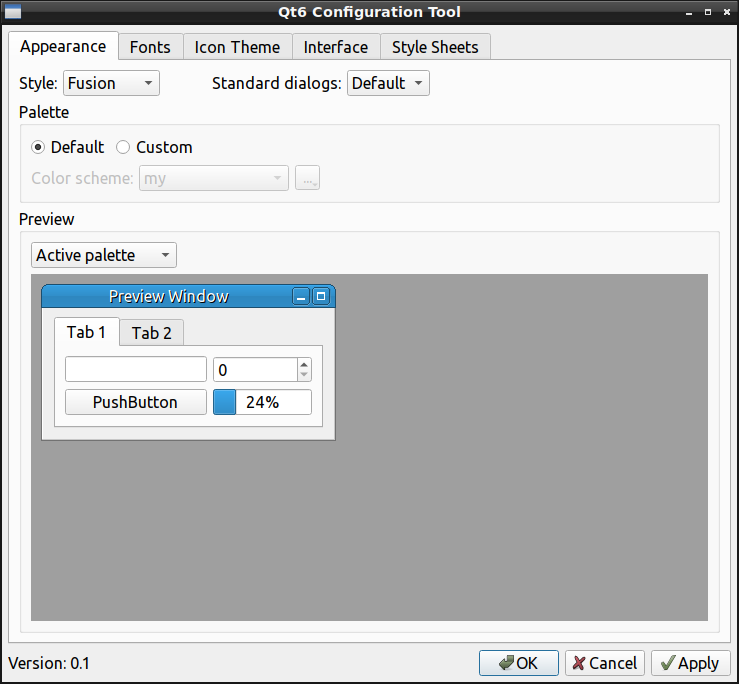Click the Preview section label
Viewport: 739px width, 684px height.
tap(47, 219)
